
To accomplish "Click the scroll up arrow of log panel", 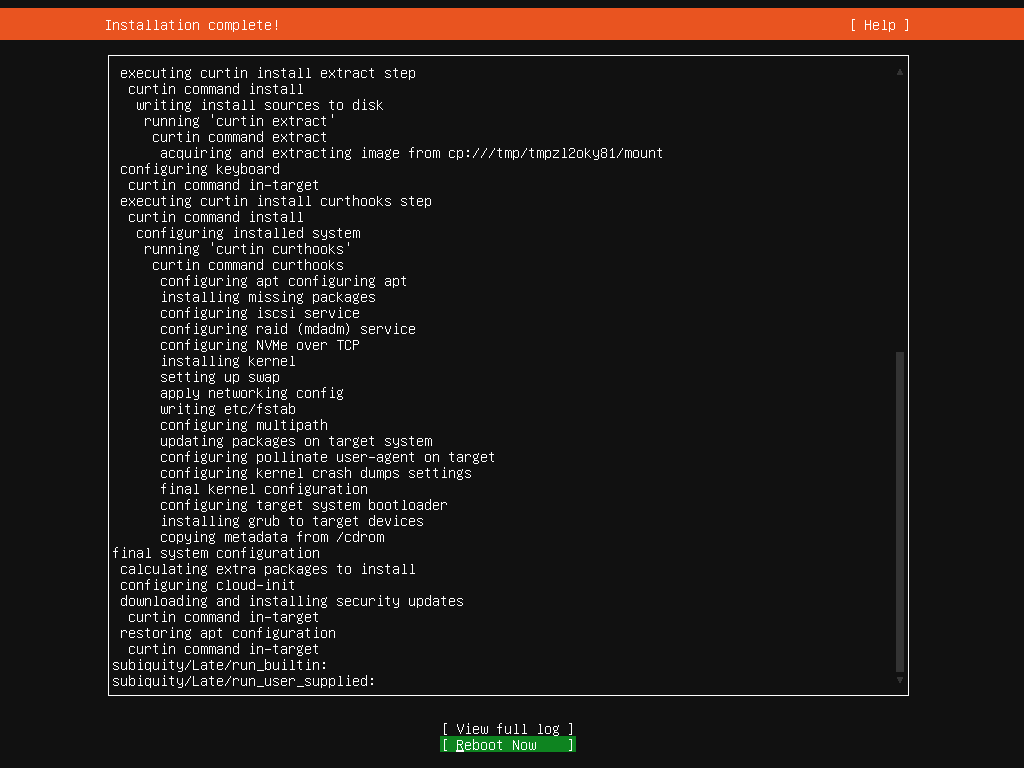I will pos(900,72).
